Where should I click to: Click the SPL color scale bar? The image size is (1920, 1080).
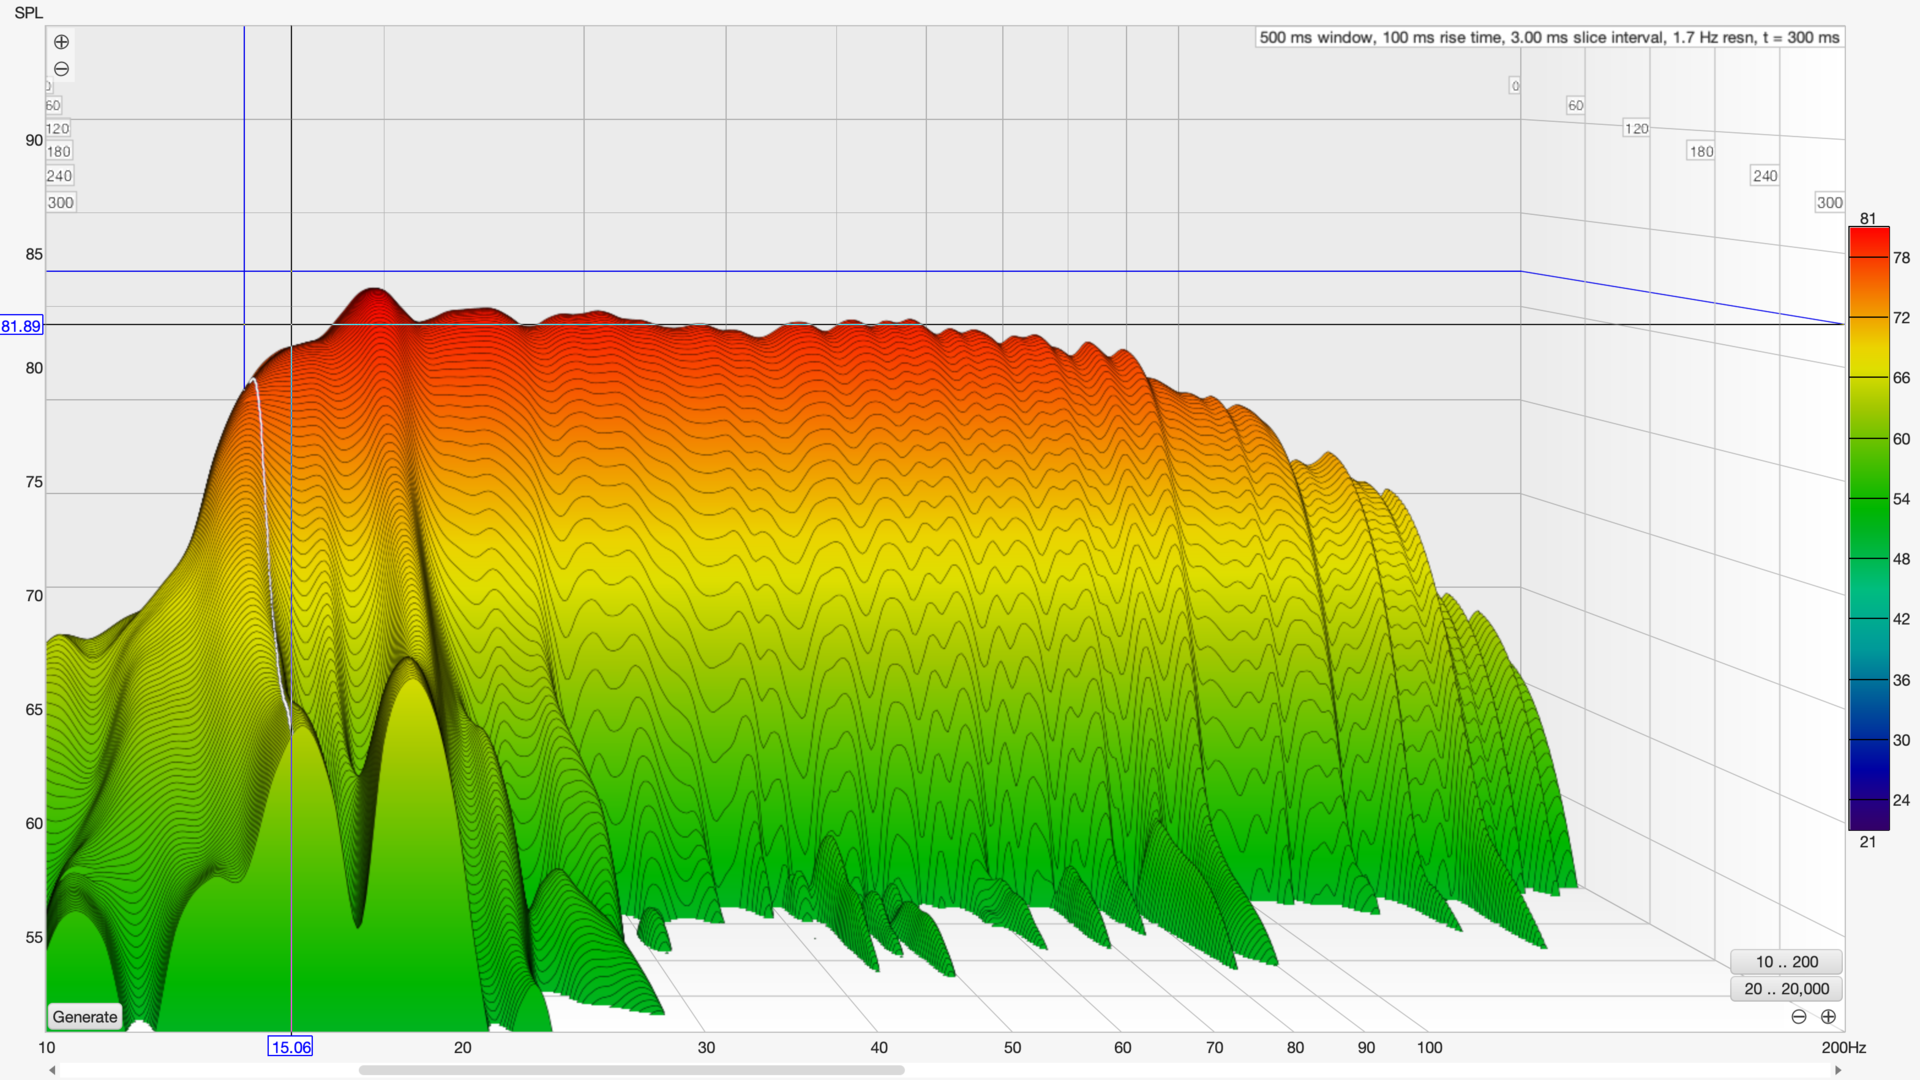[x=1868, y=530]
